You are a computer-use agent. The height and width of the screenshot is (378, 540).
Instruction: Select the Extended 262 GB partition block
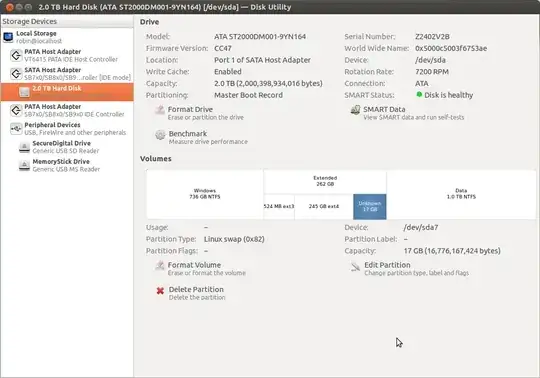pos(325,181)
